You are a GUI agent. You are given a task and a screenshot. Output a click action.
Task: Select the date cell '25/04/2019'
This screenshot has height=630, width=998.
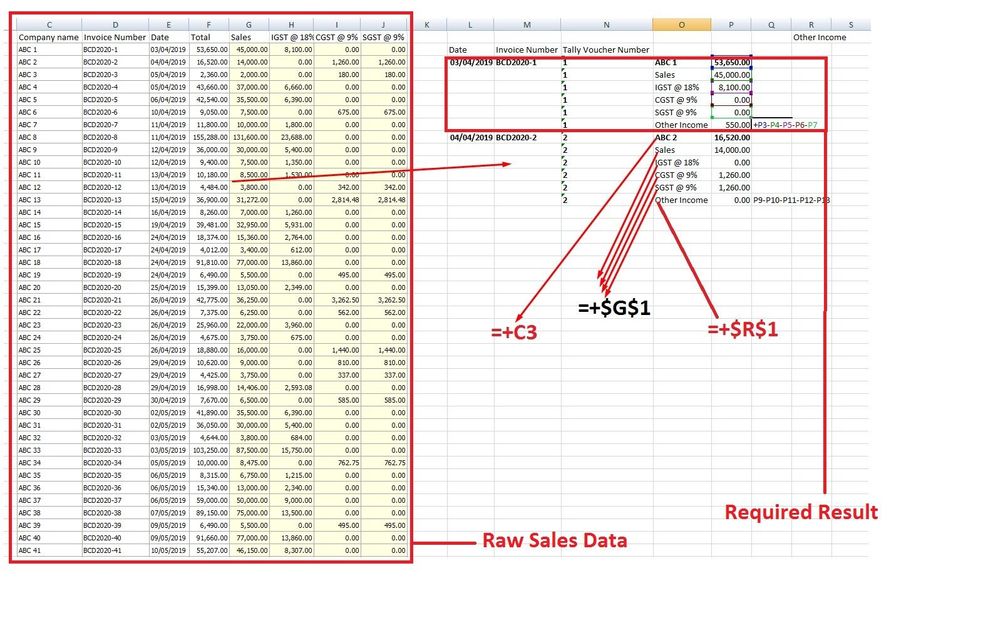pos(169,288)
